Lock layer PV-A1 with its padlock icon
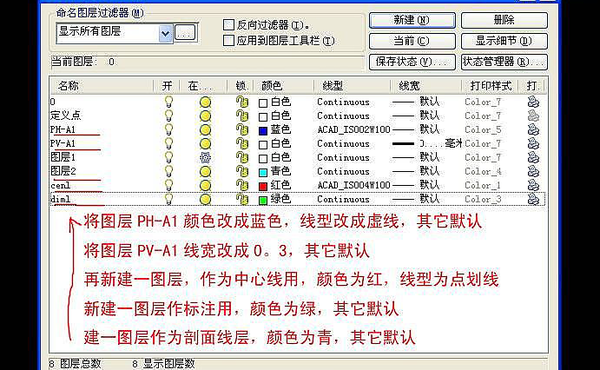Viewport: 600px width, 370px height. (x=242, y=143)
